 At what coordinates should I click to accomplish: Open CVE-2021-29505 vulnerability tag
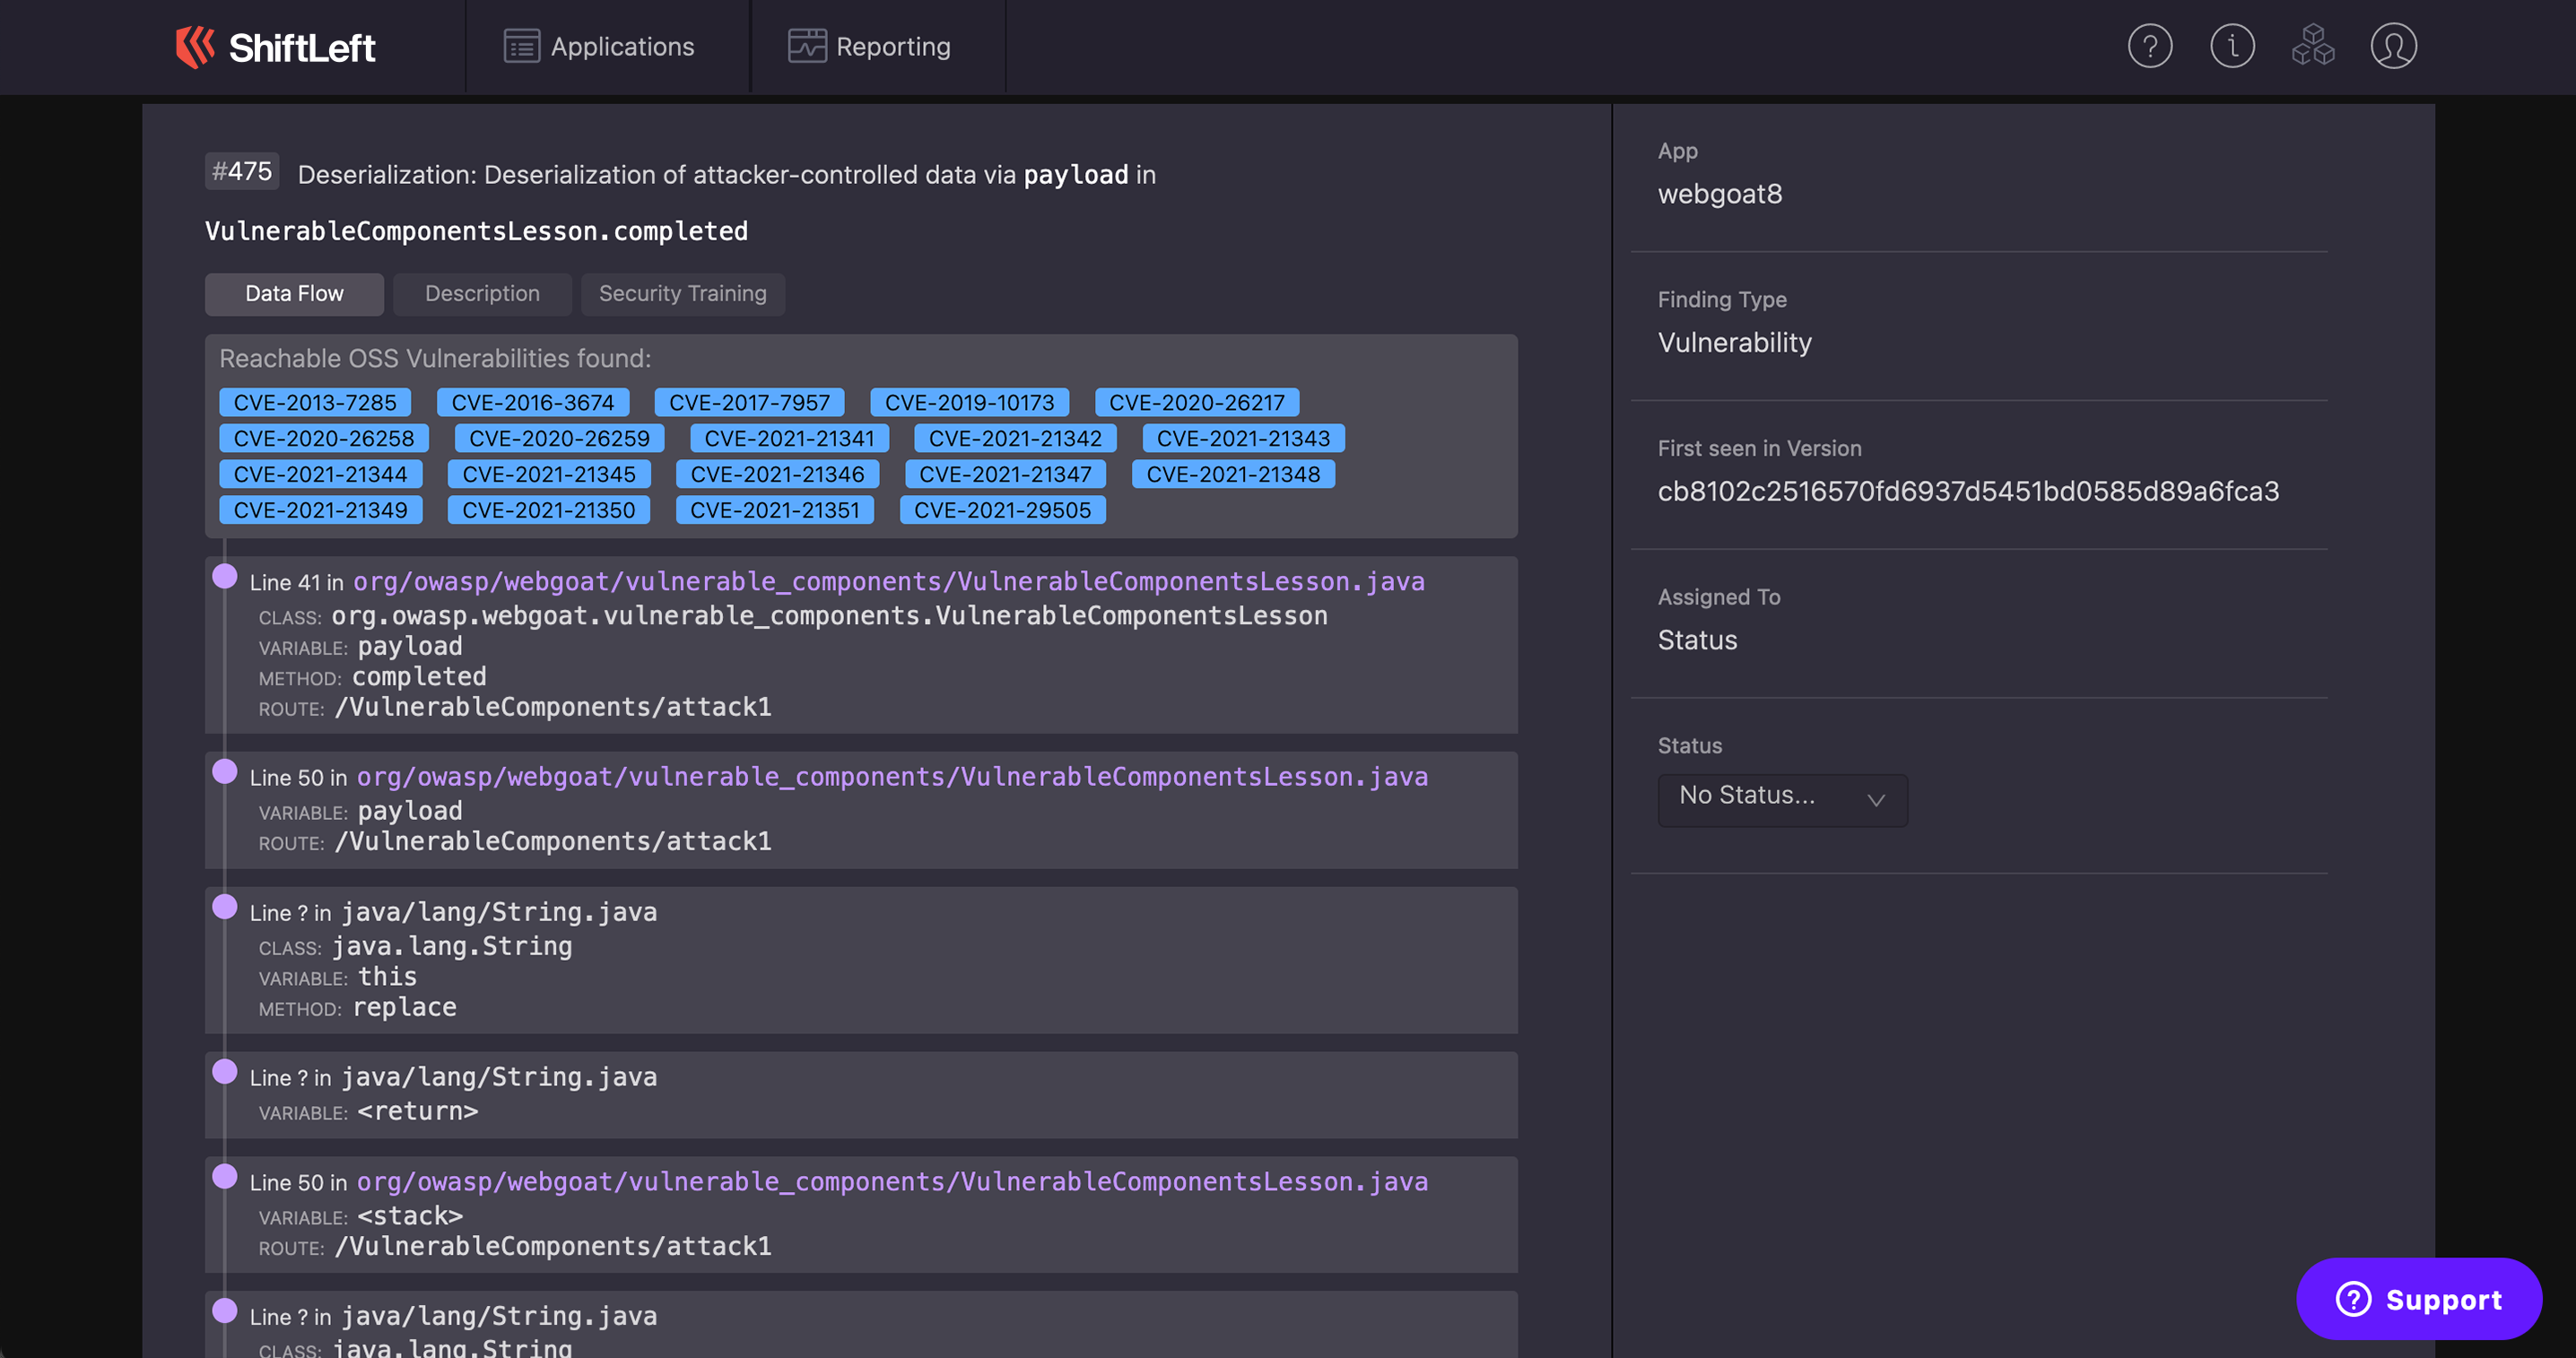[1002, 510]
